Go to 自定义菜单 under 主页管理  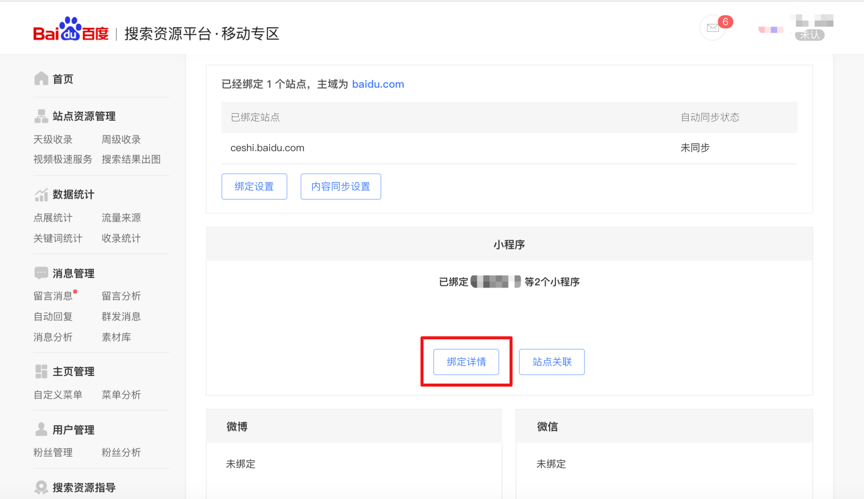[58, 395]
